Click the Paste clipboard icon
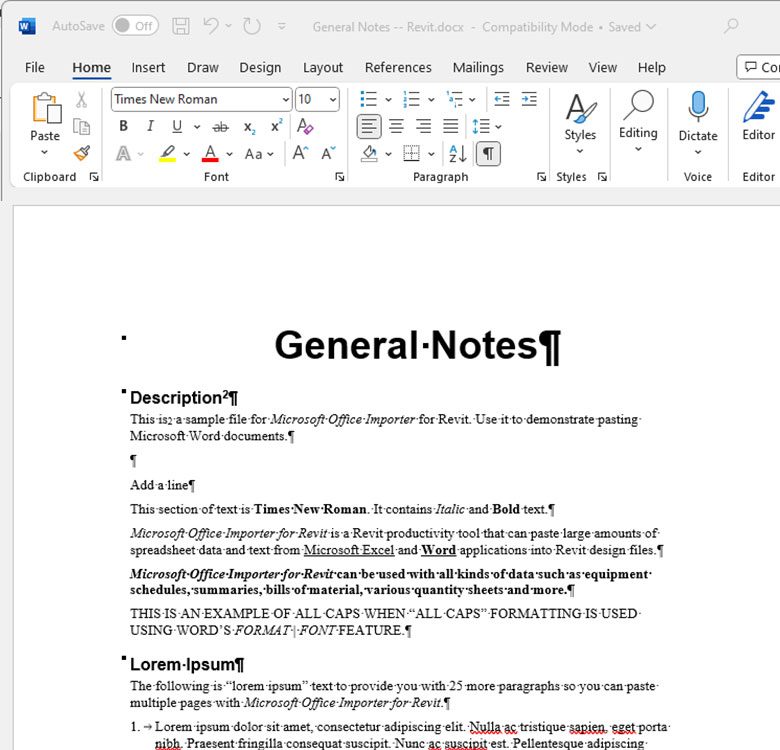Screen dimensions: 780x750 [46, 108]
